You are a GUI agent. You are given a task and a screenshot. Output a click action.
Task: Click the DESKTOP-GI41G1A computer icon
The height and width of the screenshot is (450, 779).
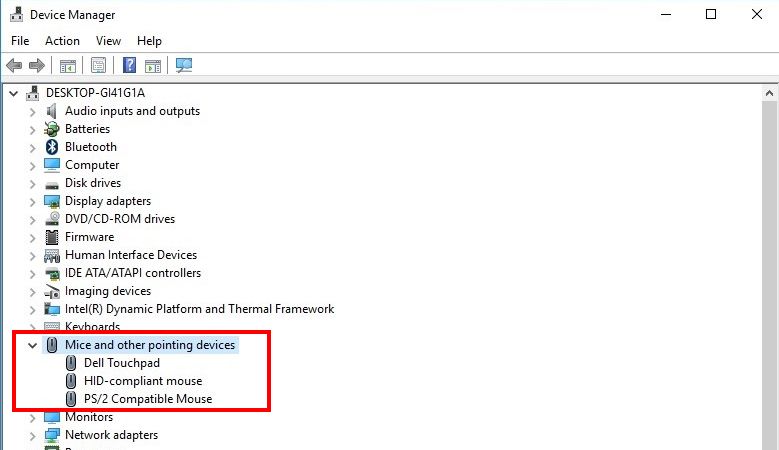(x=33, y=93)
